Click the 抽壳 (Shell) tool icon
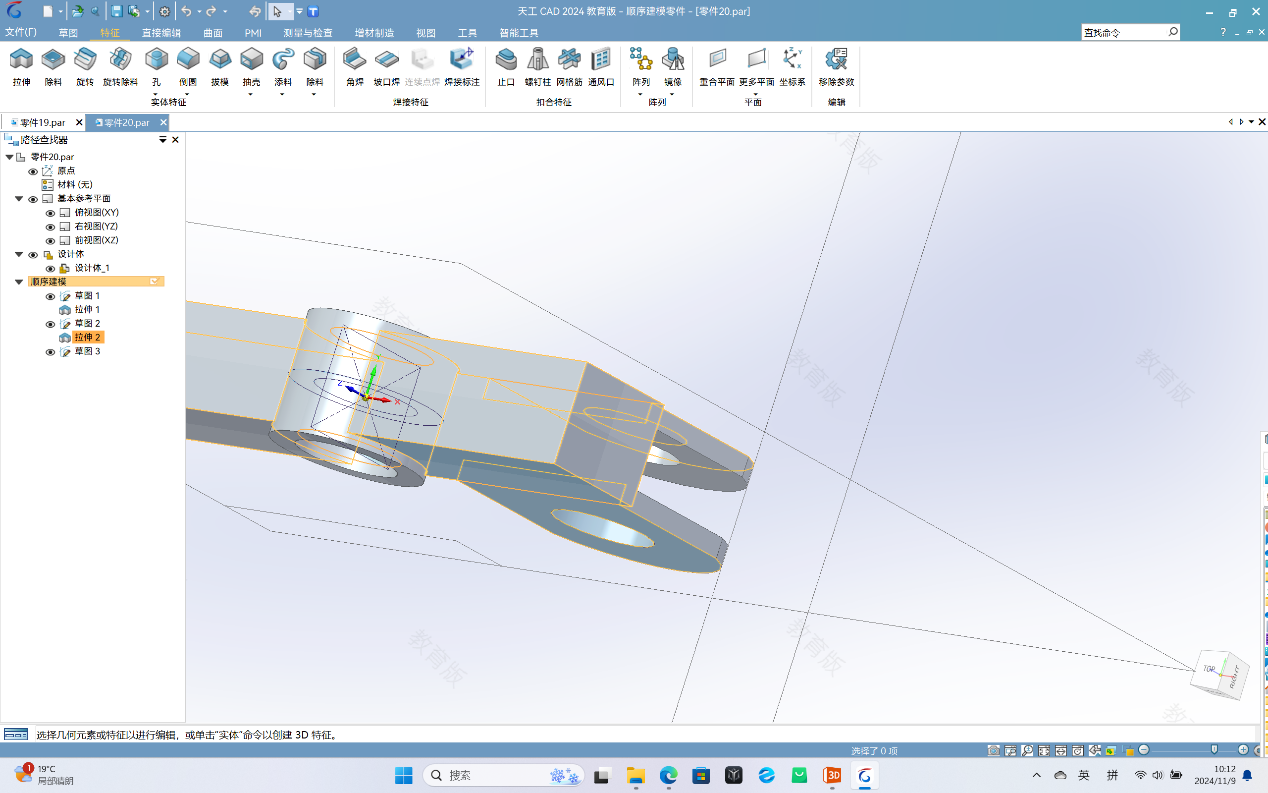 (x=251, y=60)
